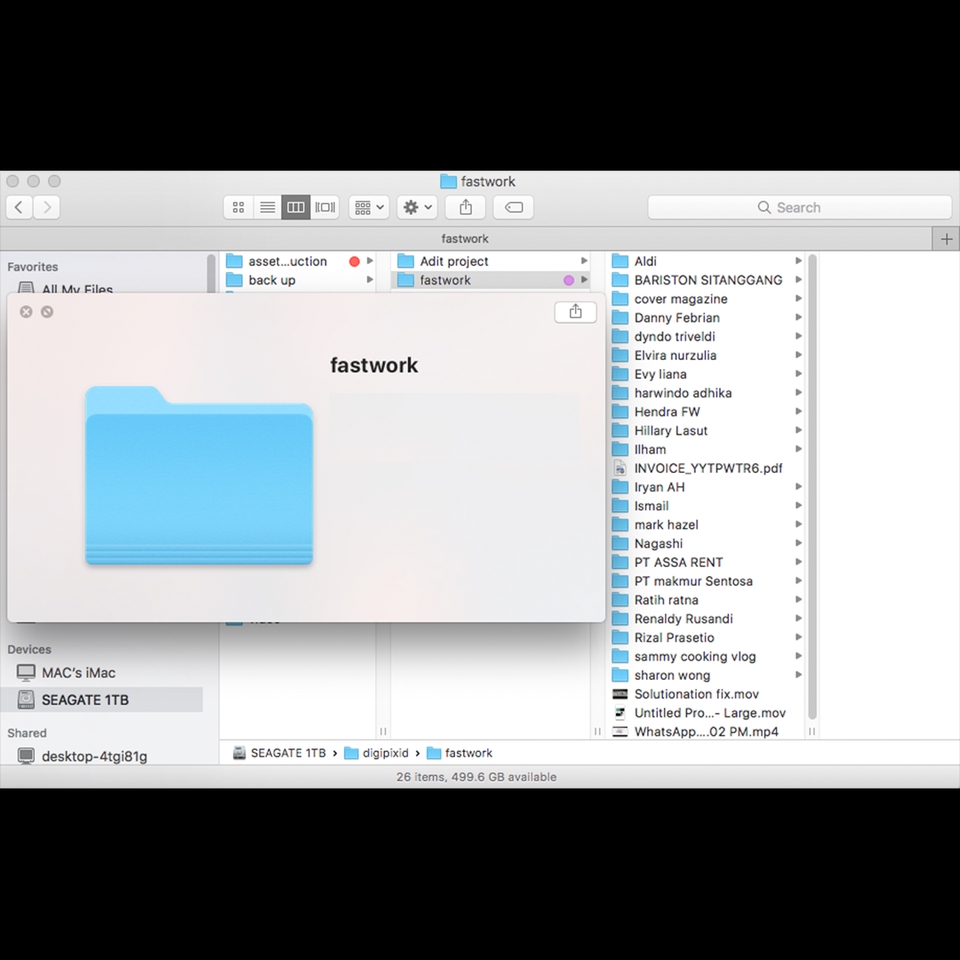Click inside the Search field
This screenshot has width=960, height=960.
click(800, 207)
